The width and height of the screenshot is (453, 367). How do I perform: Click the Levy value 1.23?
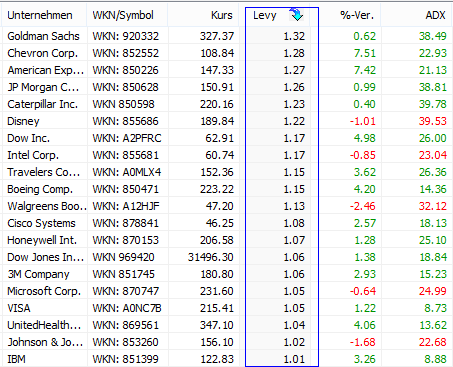coord(294,104)
